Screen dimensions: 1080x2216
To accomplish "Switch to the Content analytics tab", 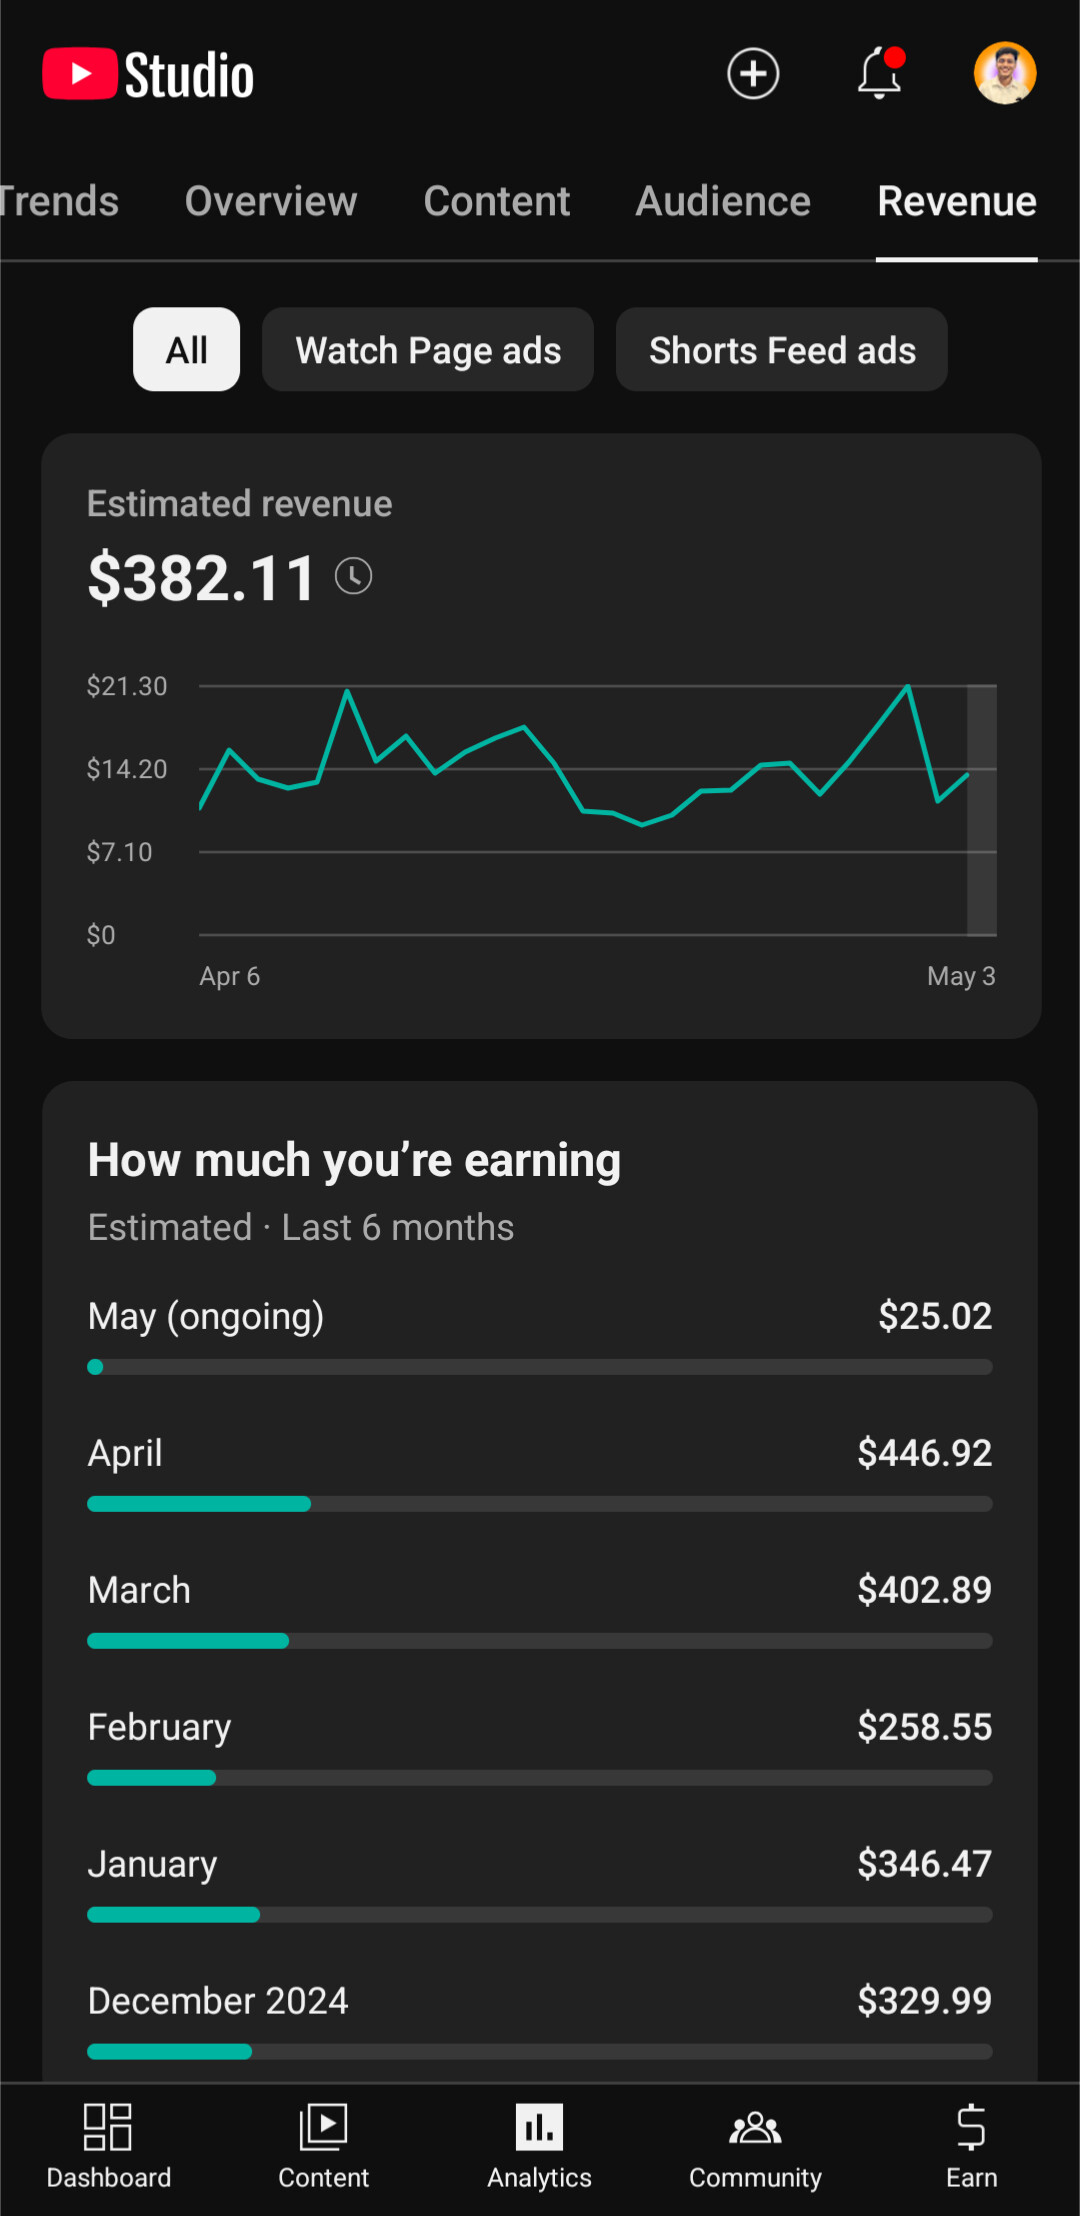I will (x=497, y=202).
